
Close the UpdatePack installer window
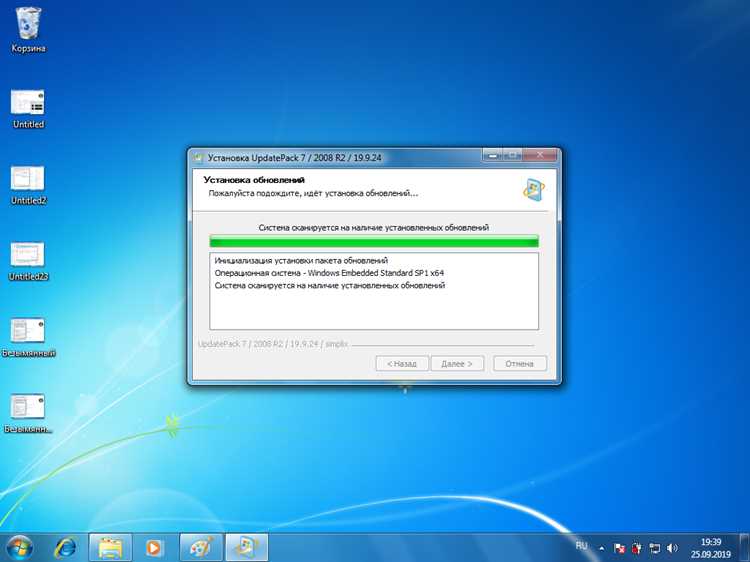(540, 155)
